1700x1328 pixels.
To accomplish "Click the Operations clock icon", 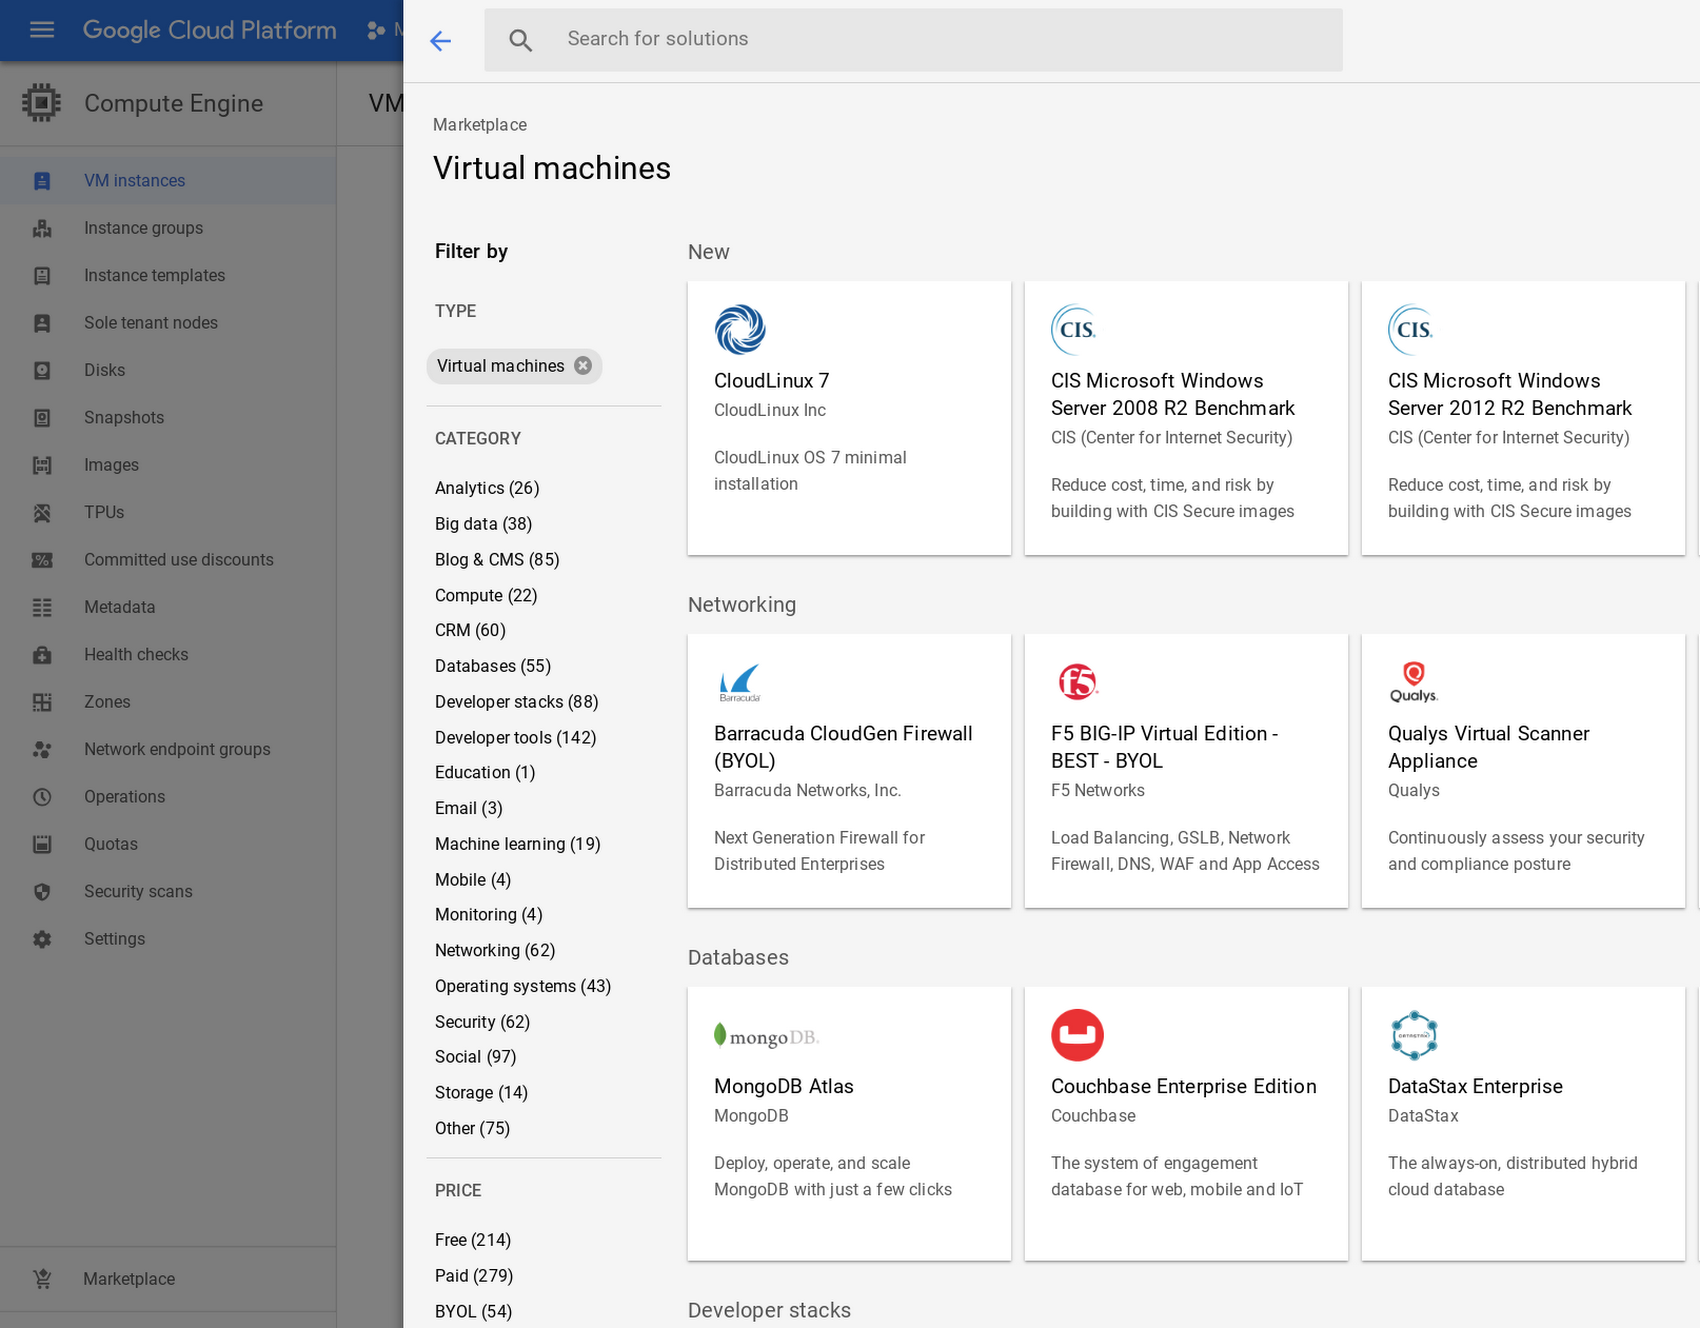I will tap(42, 797).
